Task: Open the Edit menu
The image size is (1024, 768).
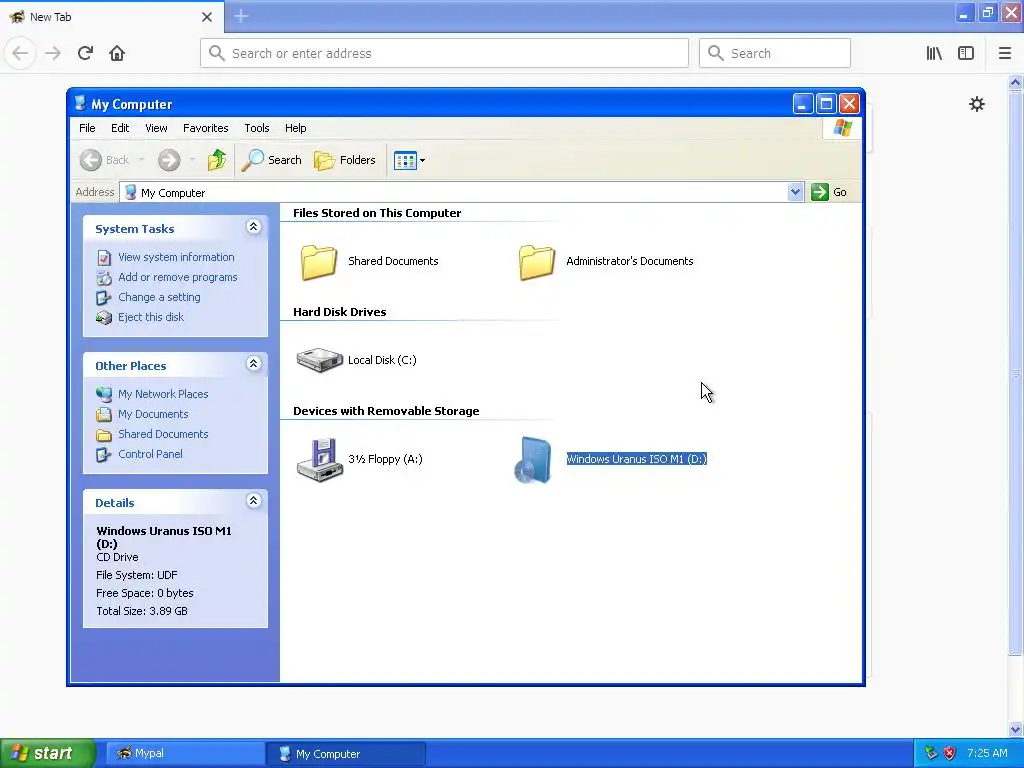Action: [120, 128]
